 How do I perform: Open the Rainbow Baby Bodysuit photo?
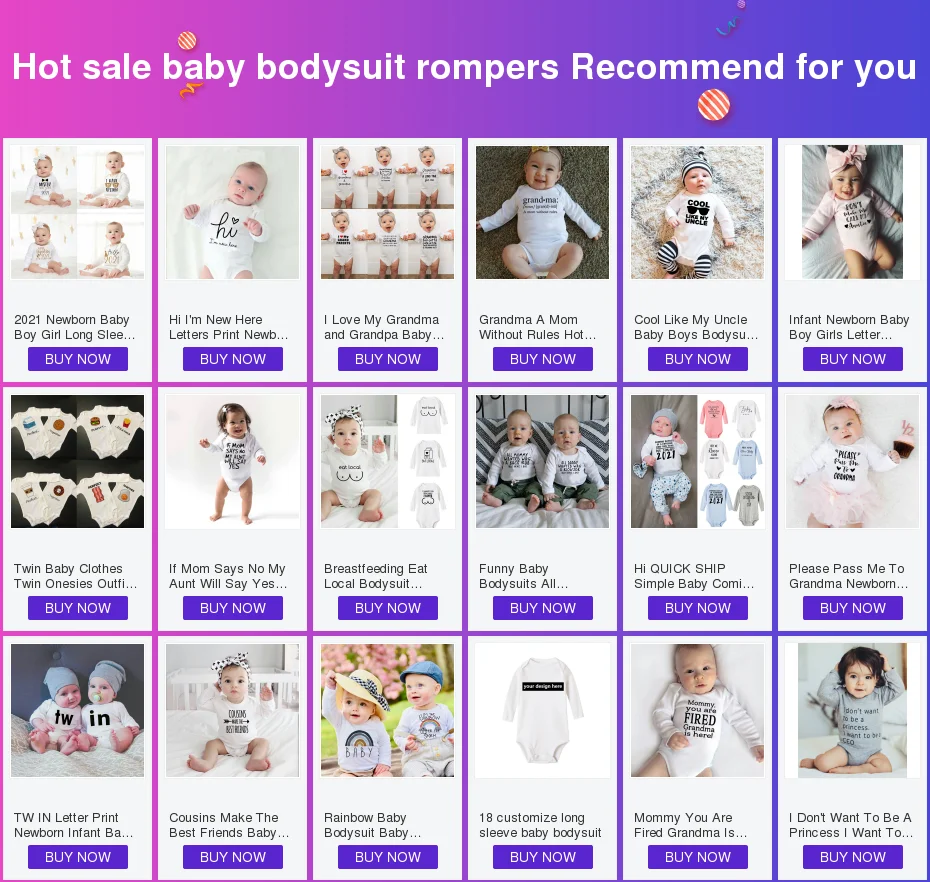tap(387, 711)
